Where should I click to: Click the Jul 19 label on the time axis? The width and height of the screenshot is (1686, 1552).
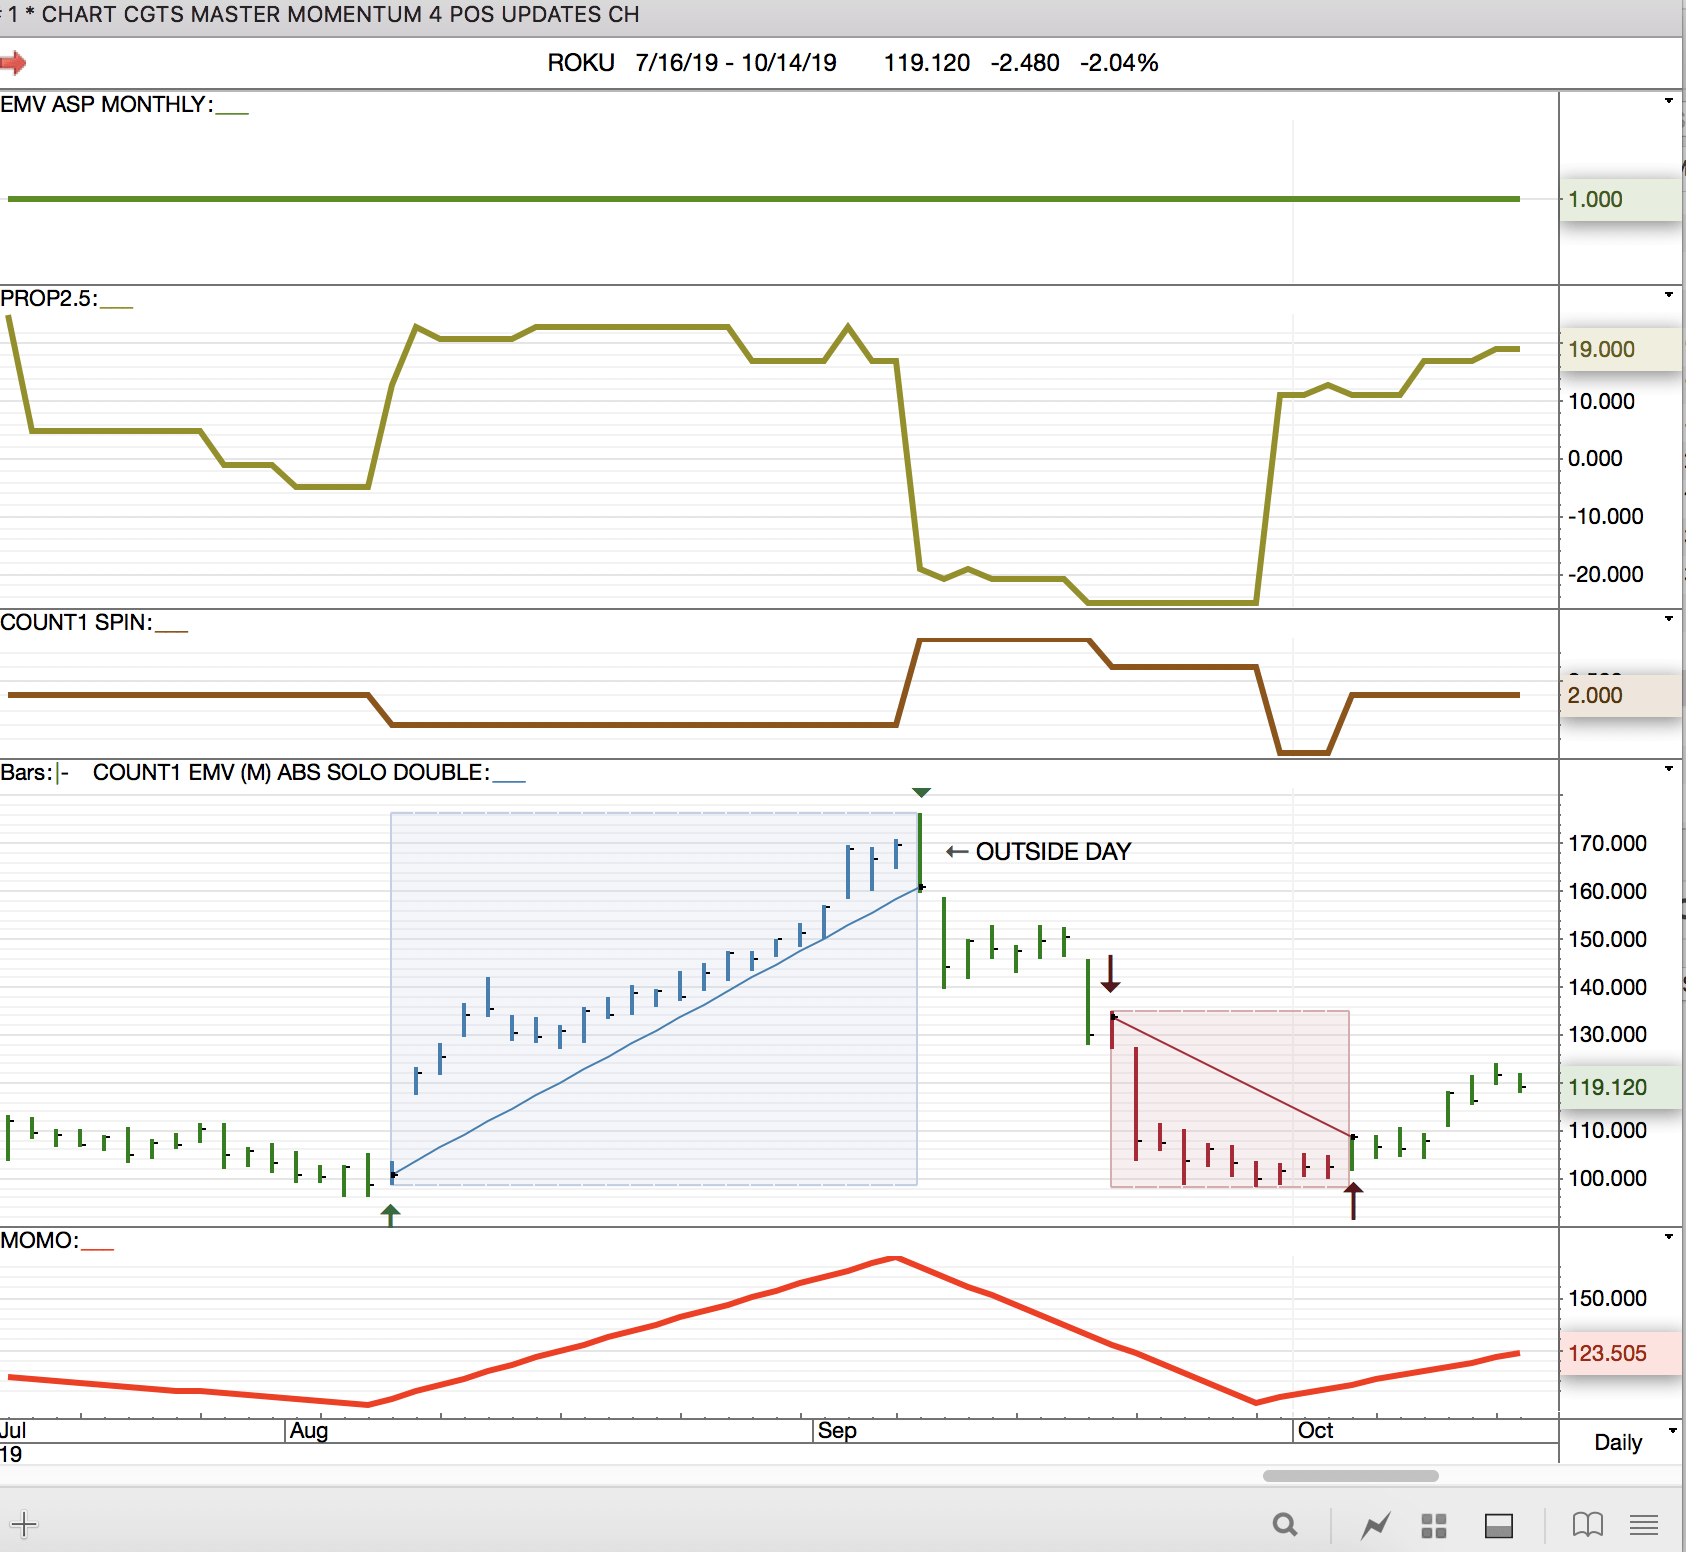click(13, 1442)
